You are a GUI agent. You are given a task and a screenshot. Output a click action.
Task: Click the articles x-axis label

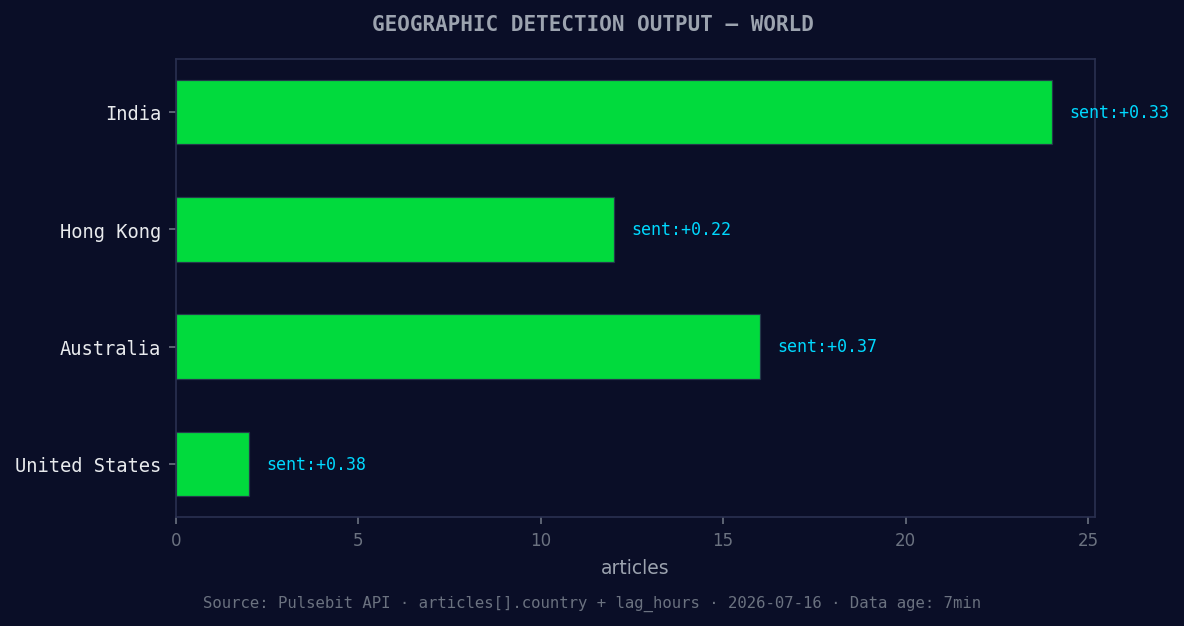(x=634, y=567)
